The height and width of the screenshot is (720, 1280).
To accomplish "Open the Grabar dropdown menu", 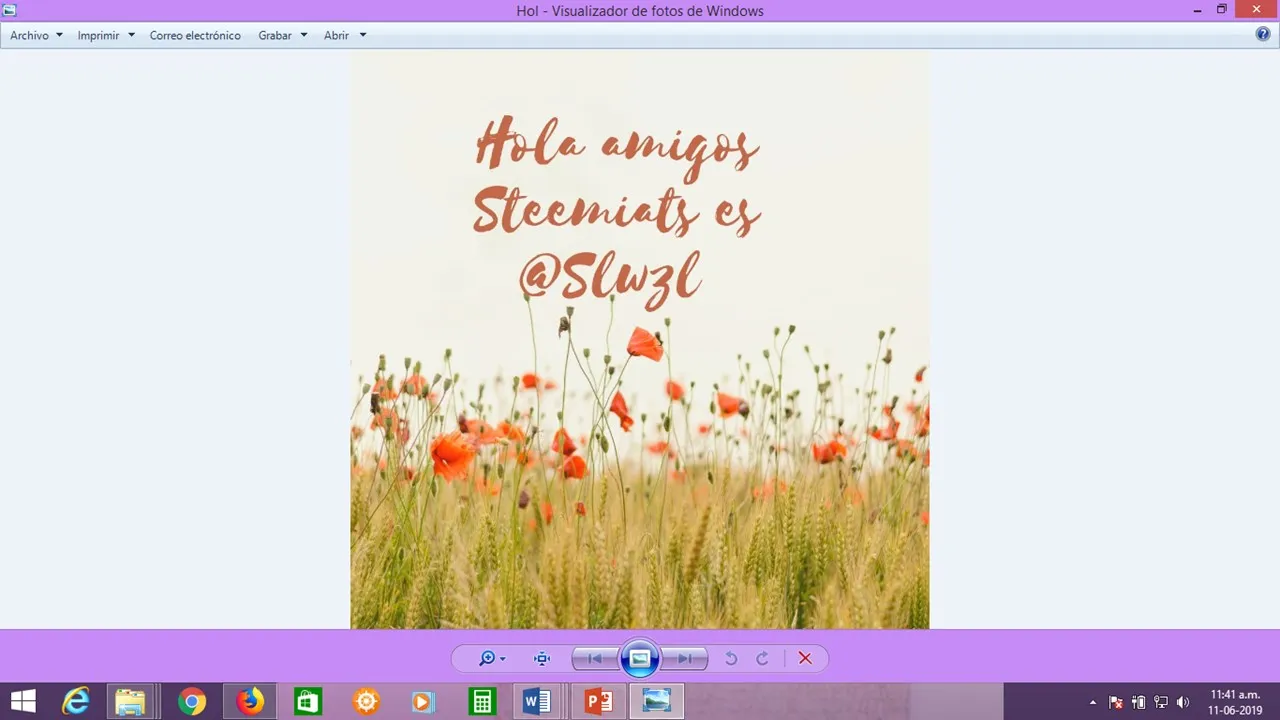I will (x=283, y=35).
